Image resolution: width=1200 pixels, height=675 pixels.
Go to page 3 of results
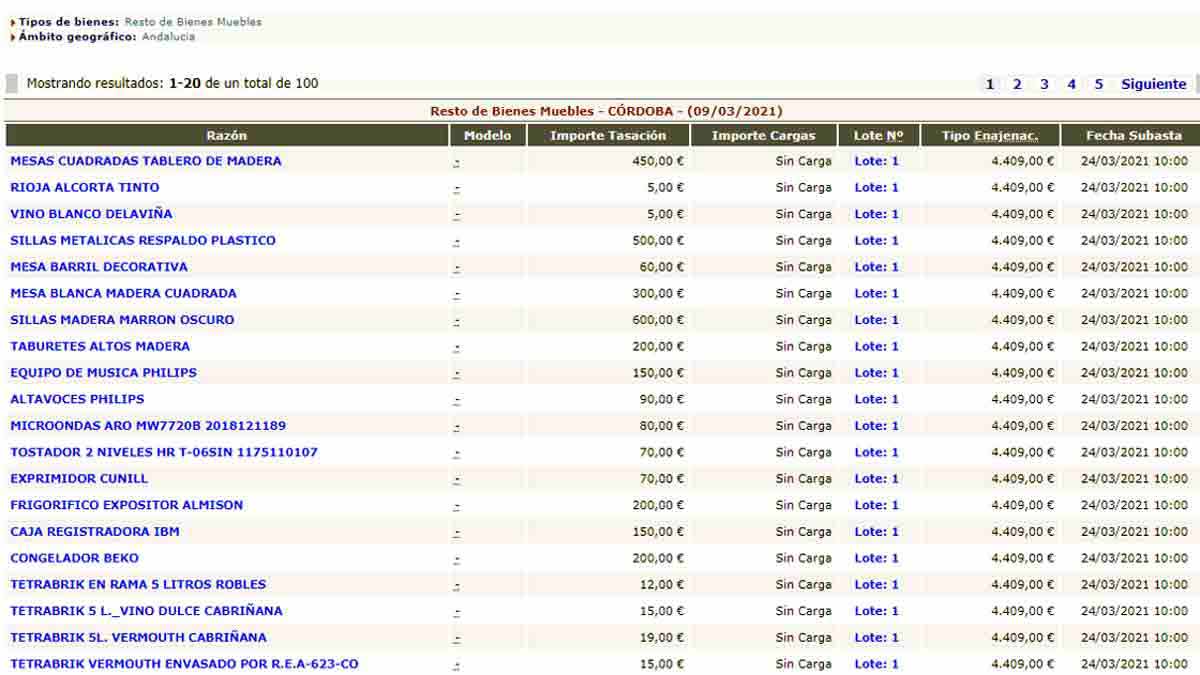click(1044, 84)
